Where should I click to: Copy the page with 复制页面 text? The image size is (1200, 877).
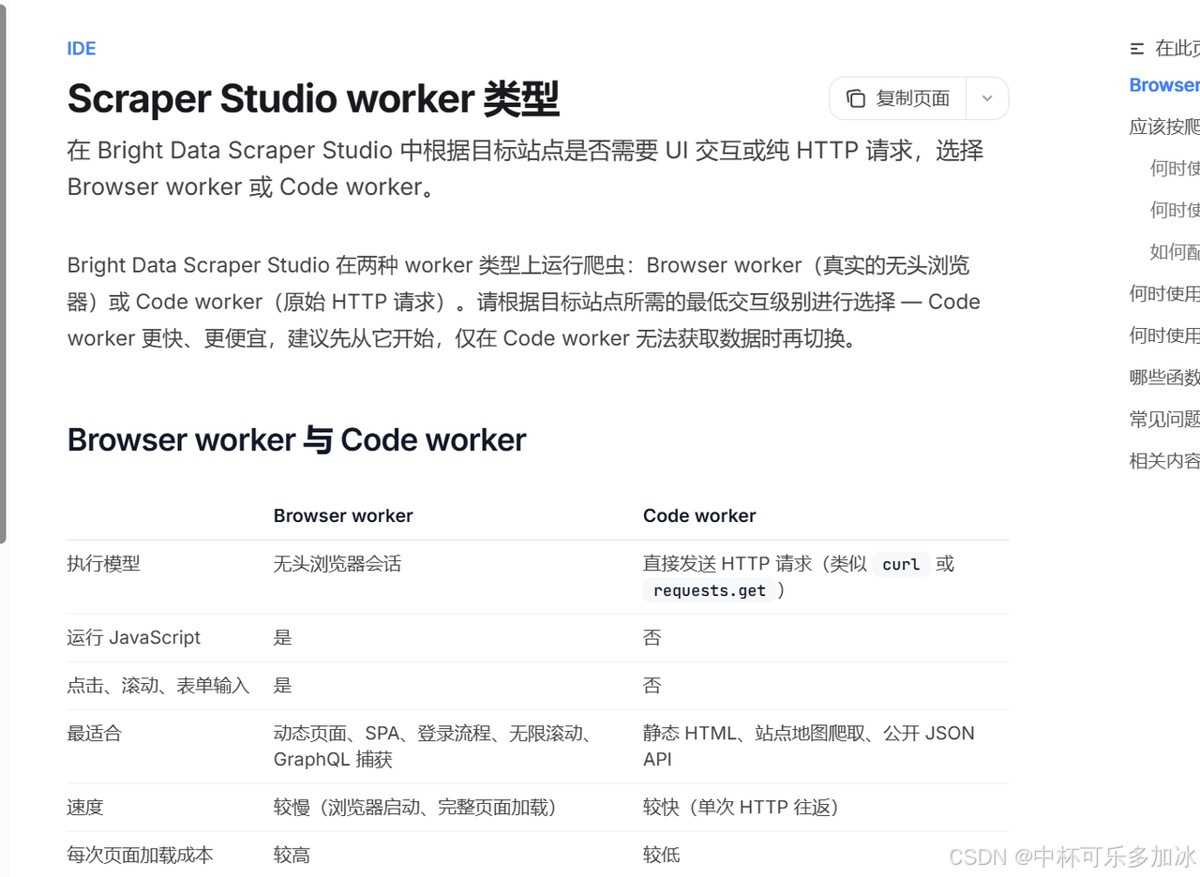[x=913, y=99]
